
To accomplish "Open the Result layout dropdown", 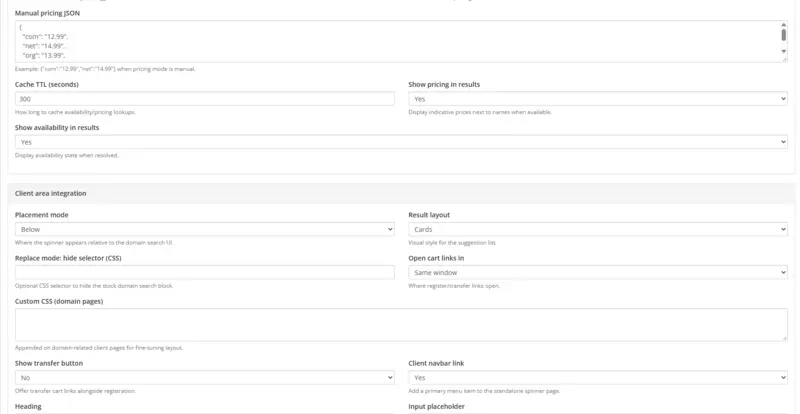I will (x=597, y=229).
